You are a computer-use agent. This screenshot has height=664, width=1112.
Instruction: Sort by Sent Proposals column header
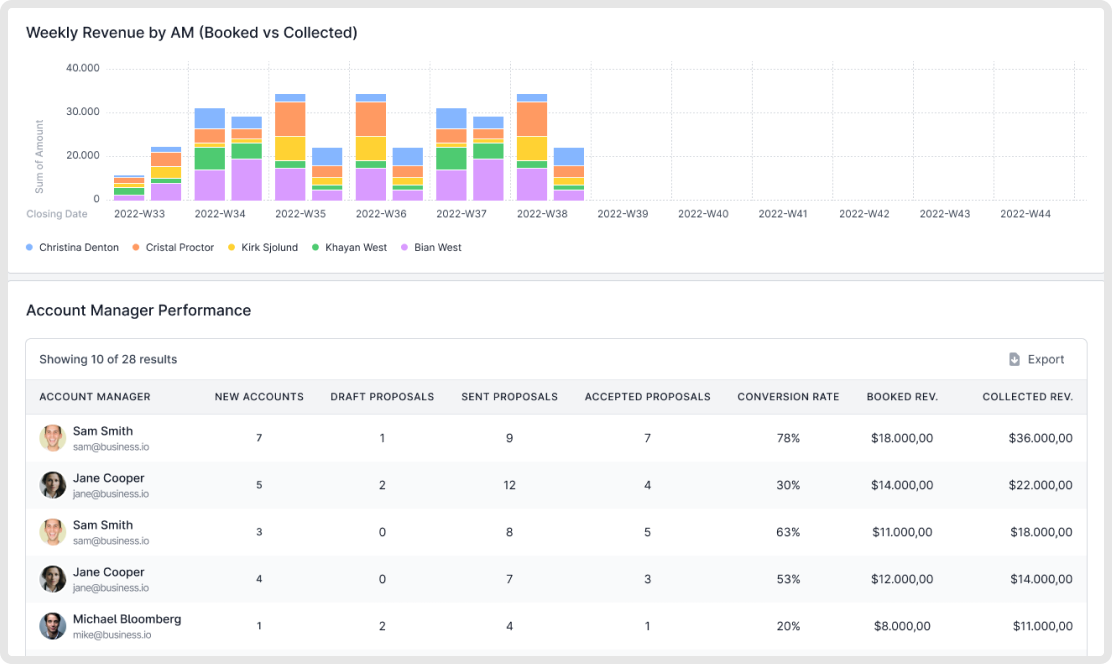tap(509, 397)
